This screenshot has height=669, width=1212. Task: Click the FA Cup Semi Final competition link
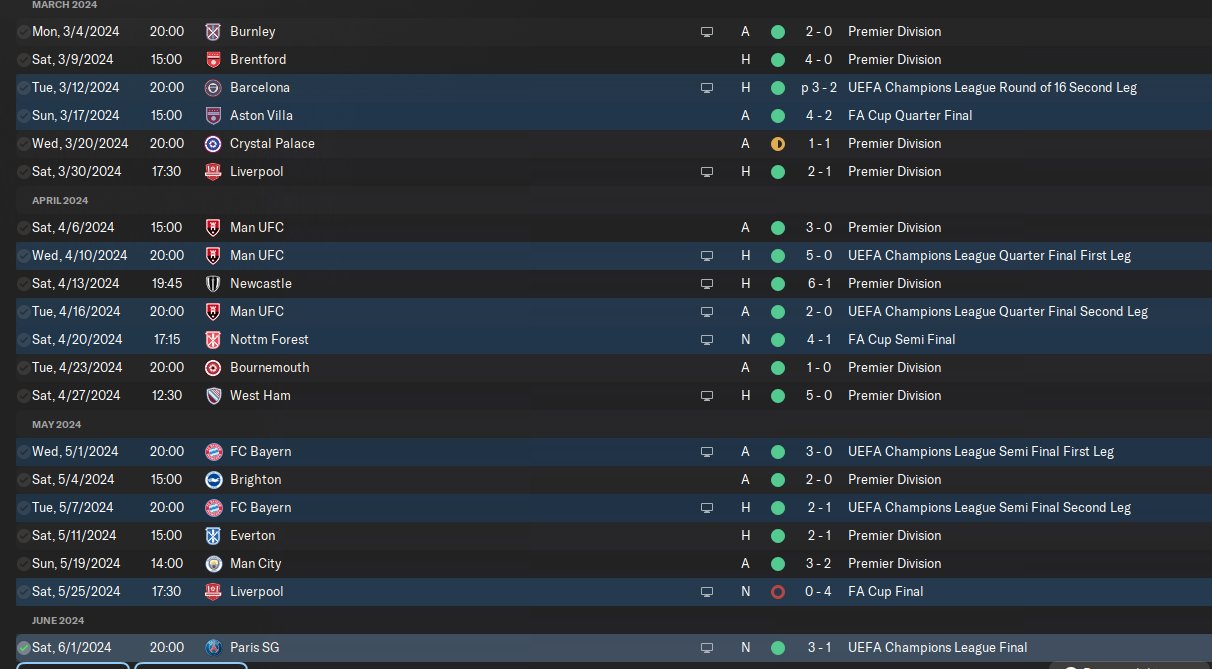tap(901, 340)
